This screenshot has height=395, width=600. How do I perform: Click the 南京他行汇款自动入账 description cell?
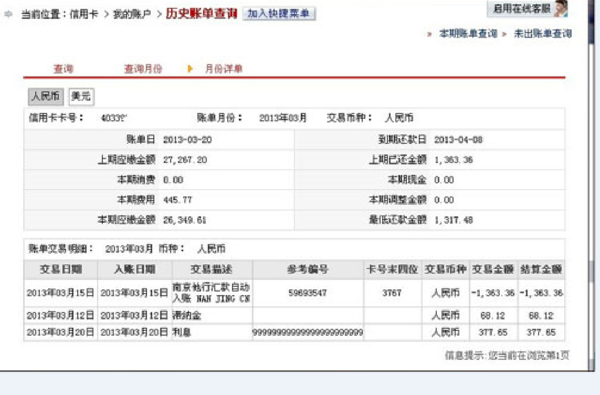pos(212,293)
